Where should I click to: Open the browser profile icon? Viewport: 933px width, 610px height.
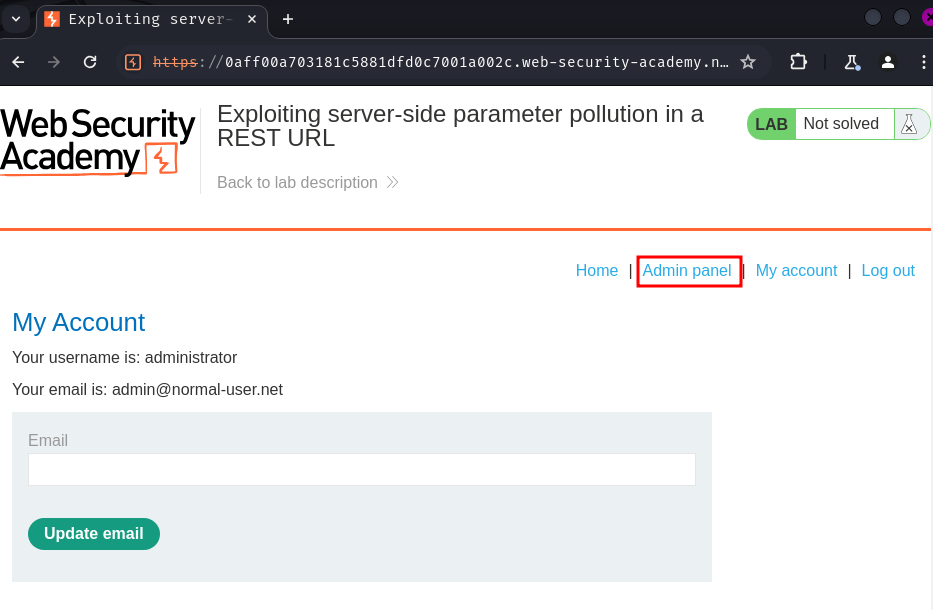(888, 62)
